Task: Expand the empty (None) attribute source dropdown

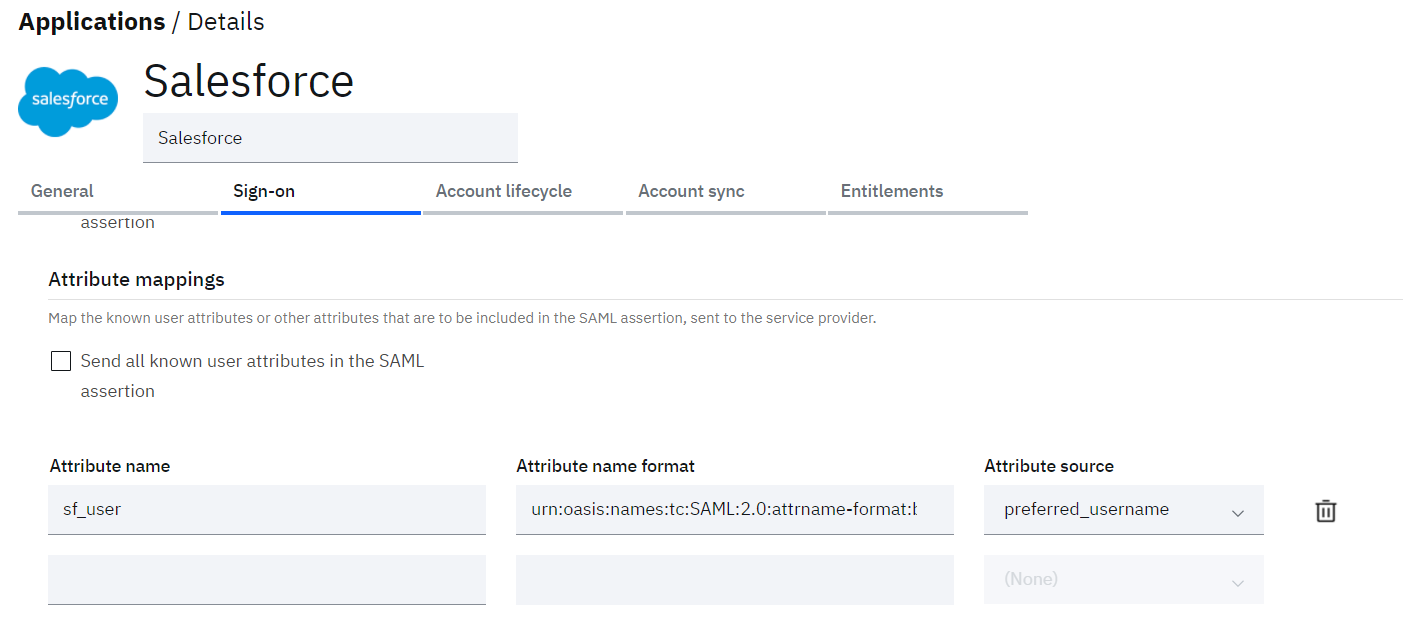Action: point(1122,579)
